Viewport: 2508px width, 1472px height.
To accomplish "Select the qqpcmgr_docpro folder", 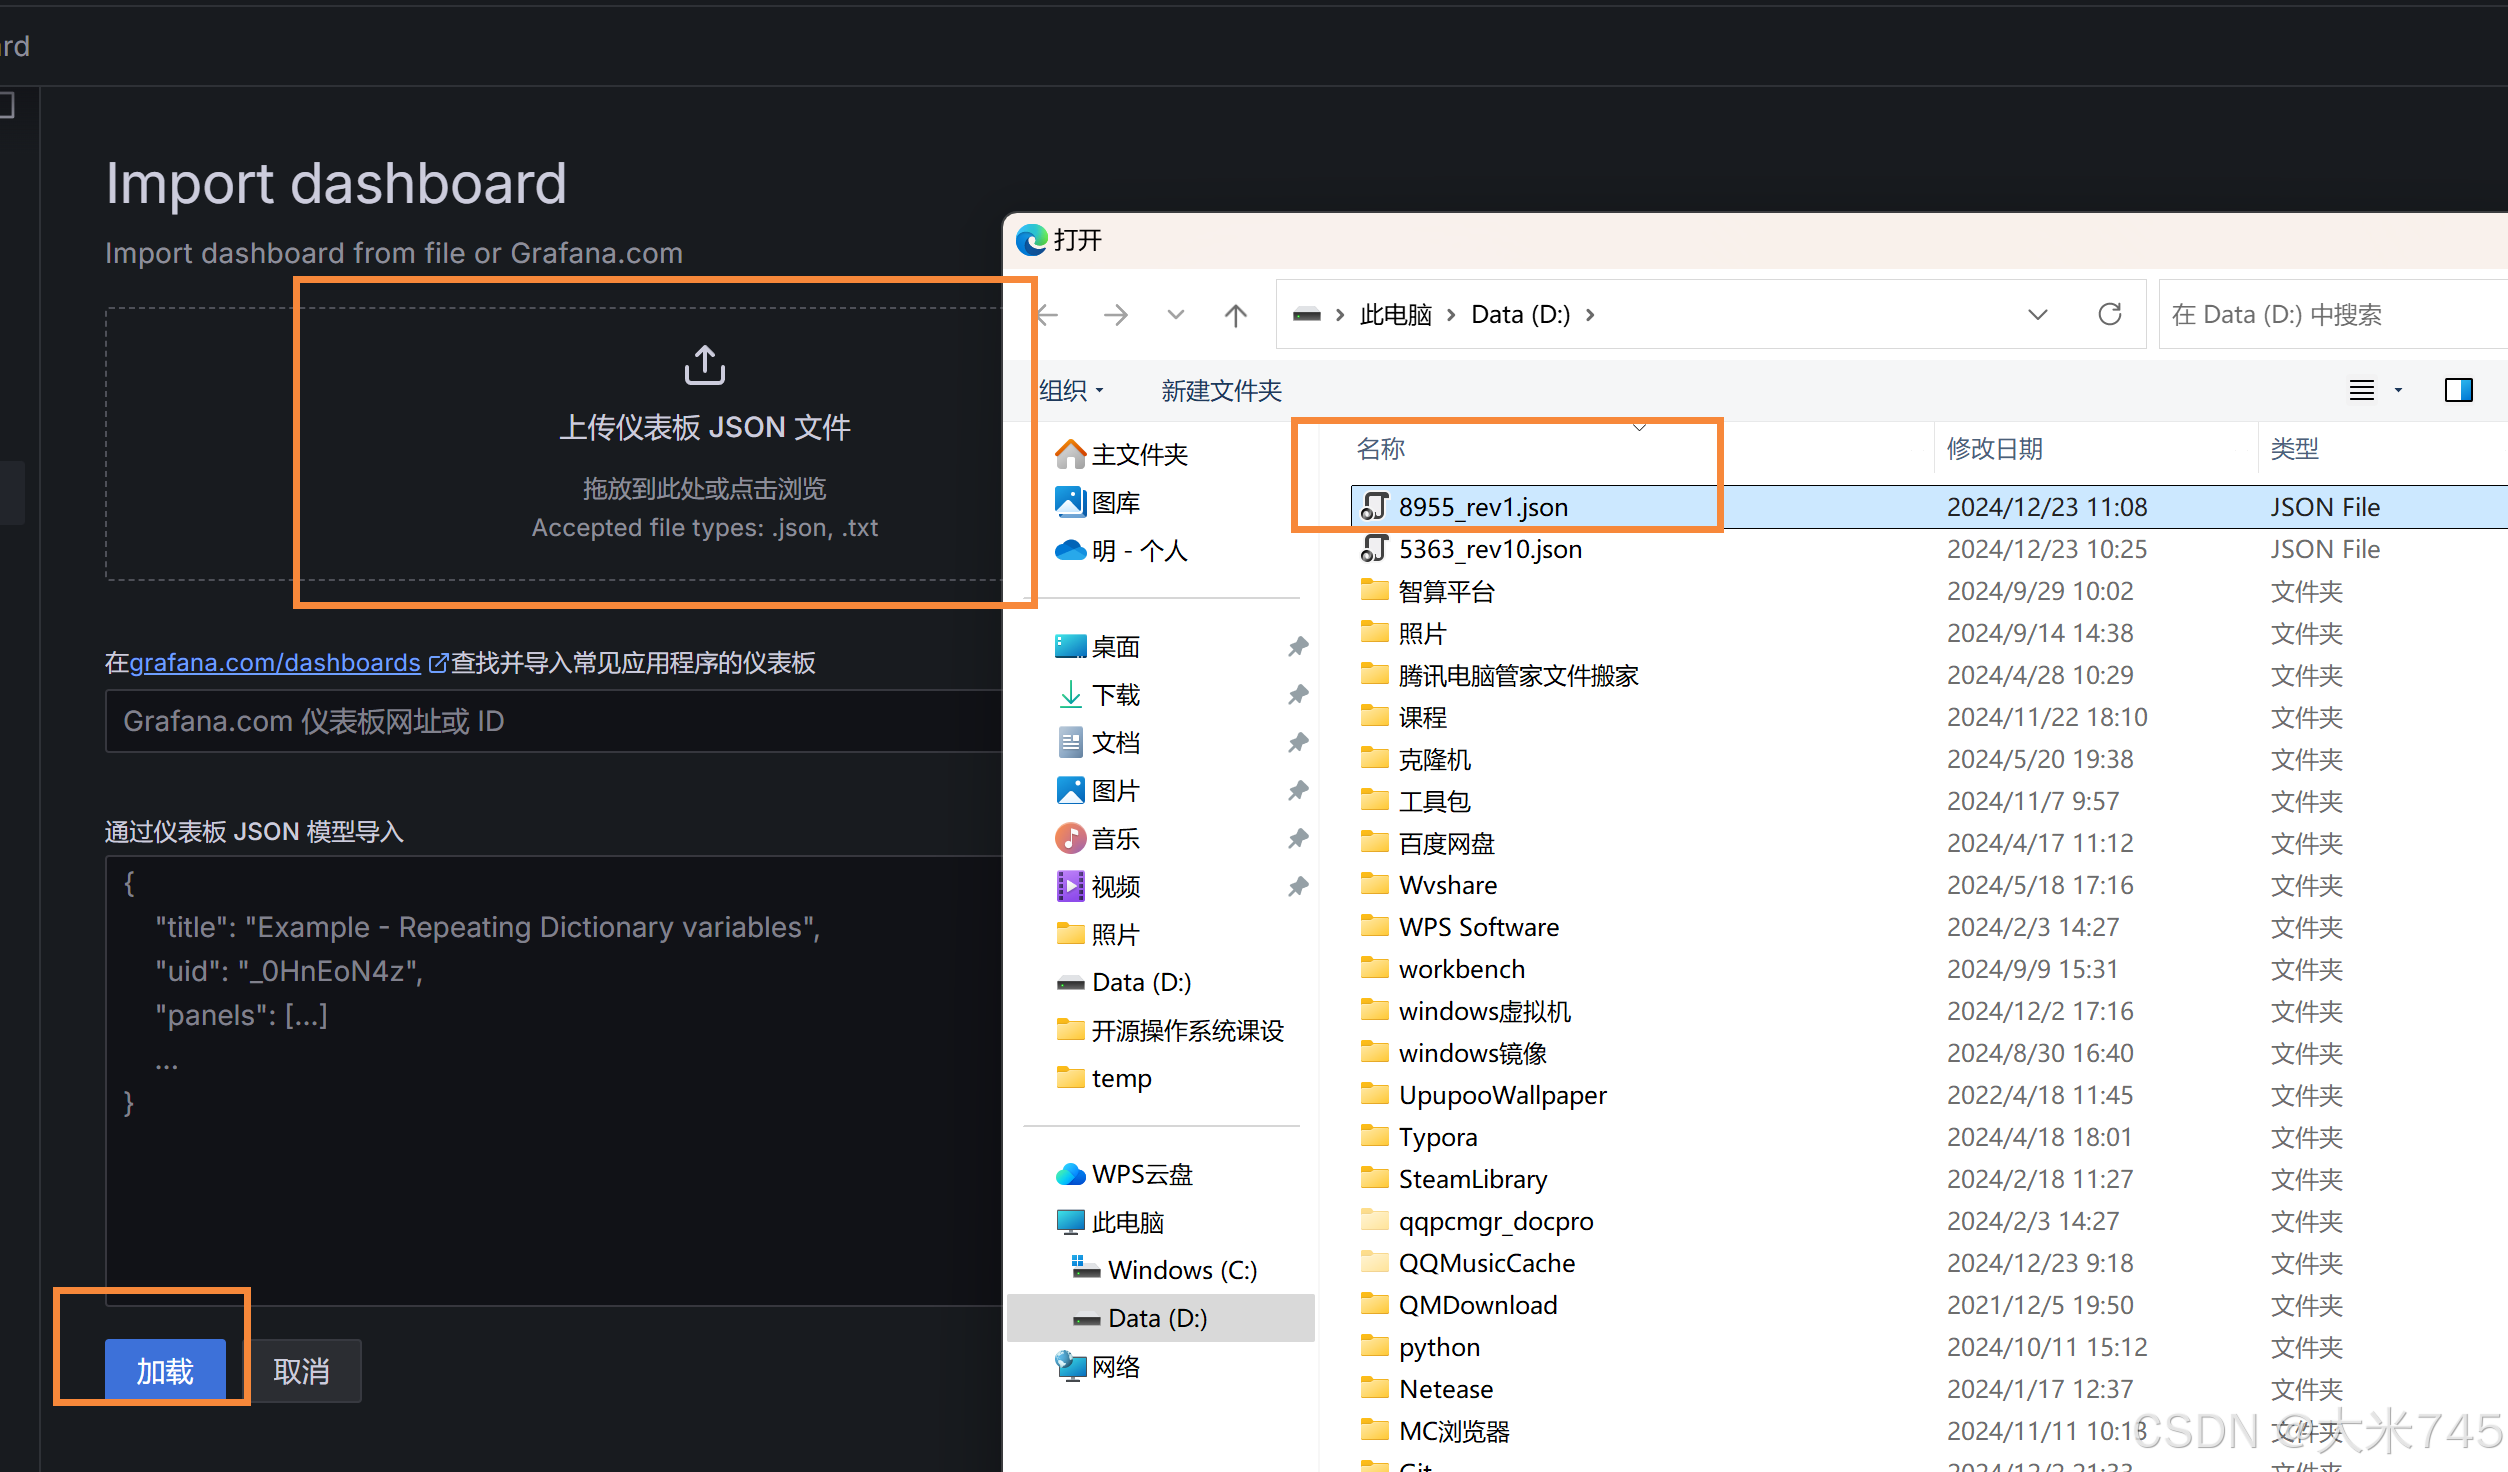I will pyautogui.click(x=1495, y=1221).
